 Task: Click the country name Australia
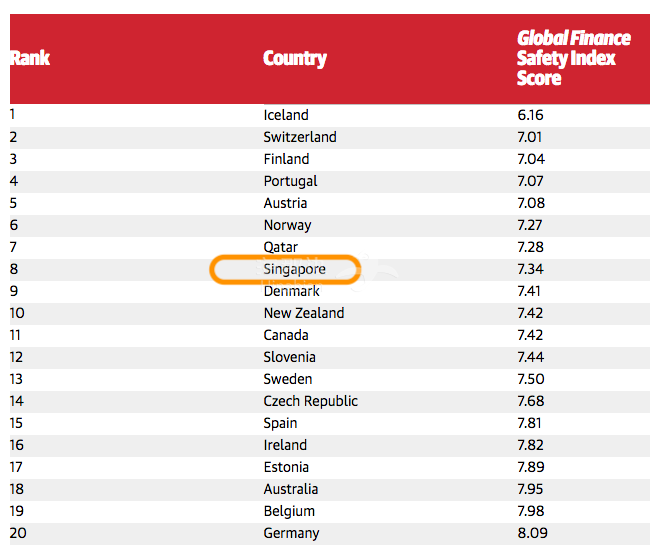point(291,489)
